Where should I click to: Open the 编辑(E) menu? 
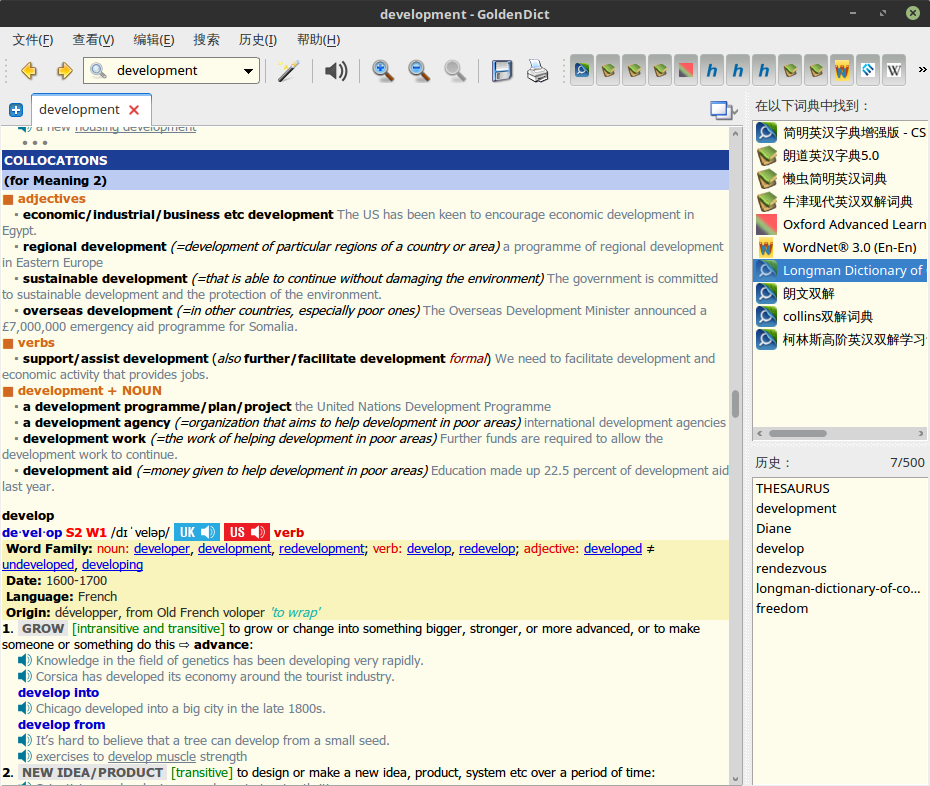(x=153, y=40)
